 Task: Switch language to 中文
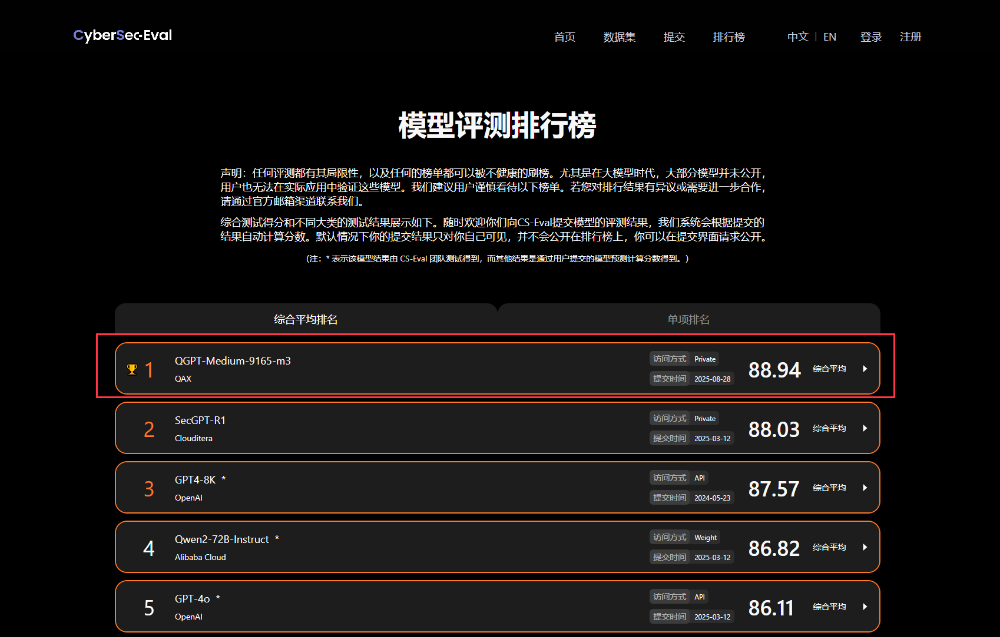click(x=798, y=37)
